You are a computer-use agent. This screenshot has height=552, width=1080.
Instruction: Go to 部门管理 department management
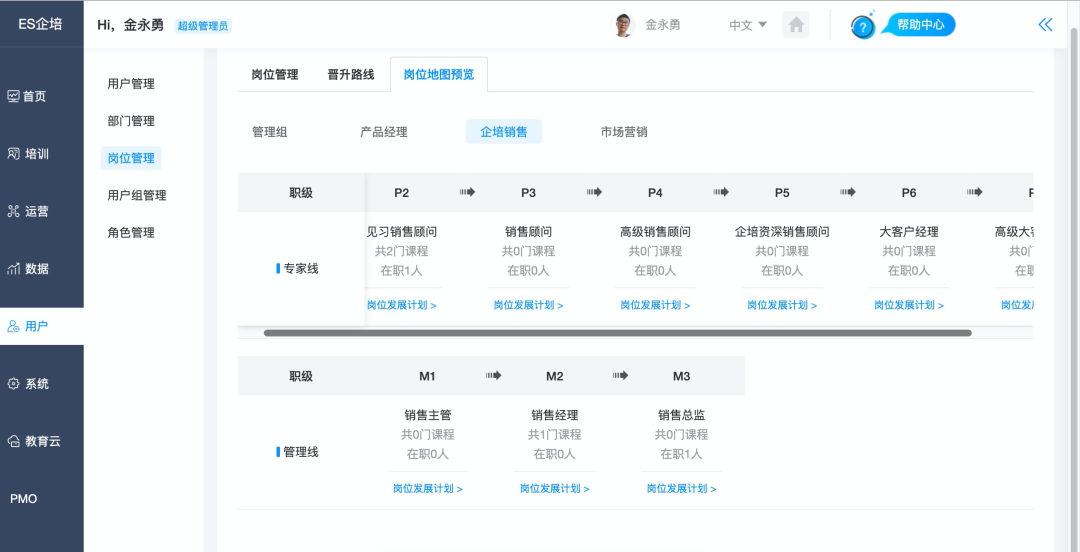[x=131, y=121]
